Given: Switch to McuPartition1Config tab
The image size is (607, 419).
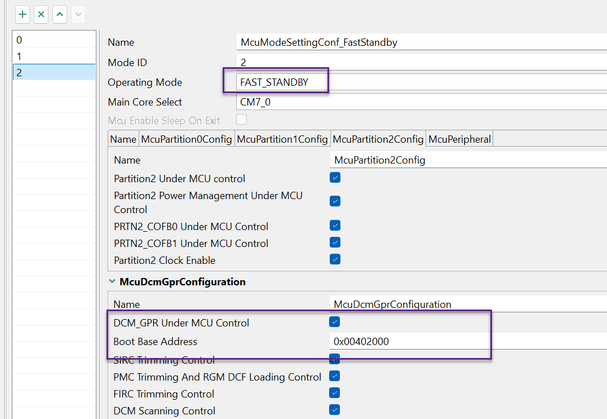Looking at the screenshot, I should [282, 139].
